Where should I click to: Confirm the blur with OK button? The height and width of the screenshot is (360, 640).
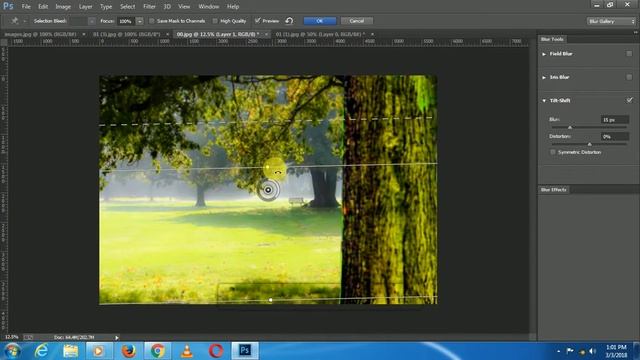(320, 21)
